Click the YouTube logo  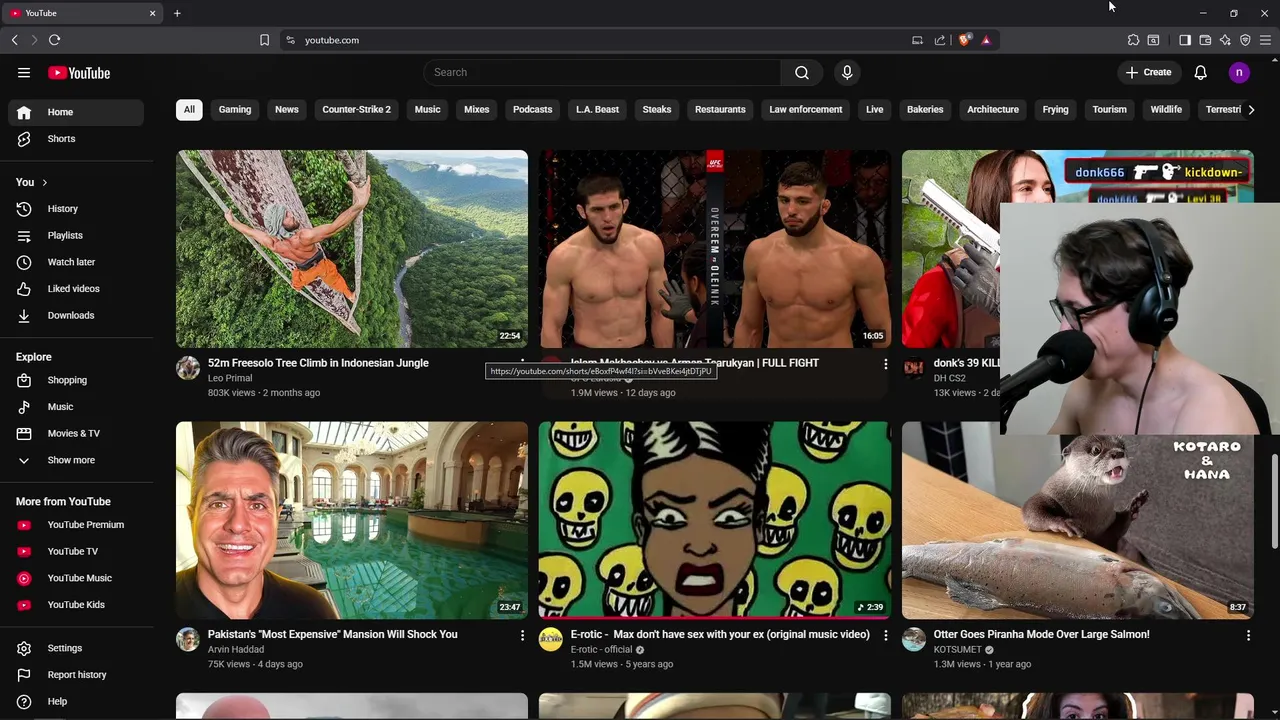click(79, 72)
